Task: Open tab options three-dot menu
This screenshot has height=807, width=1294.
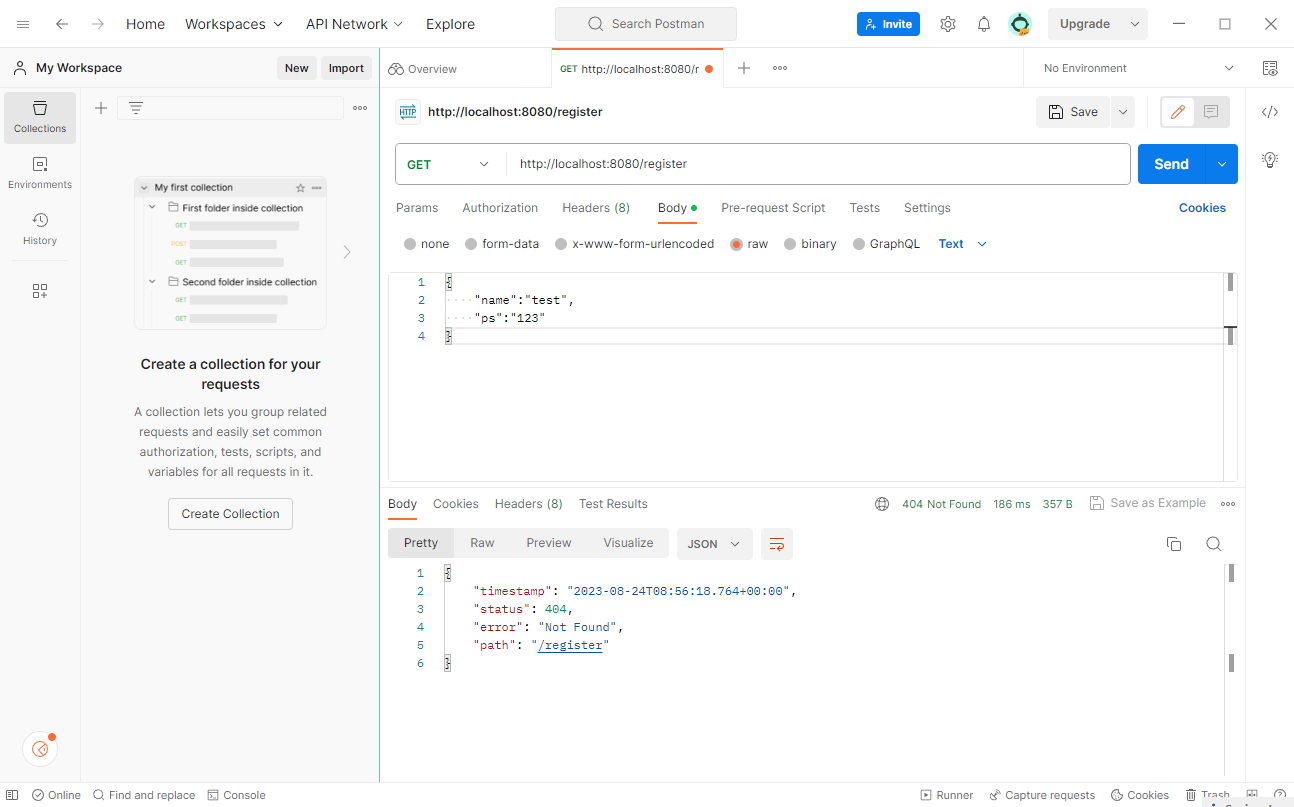Action: pyautogui.click(x=780, y=68)
